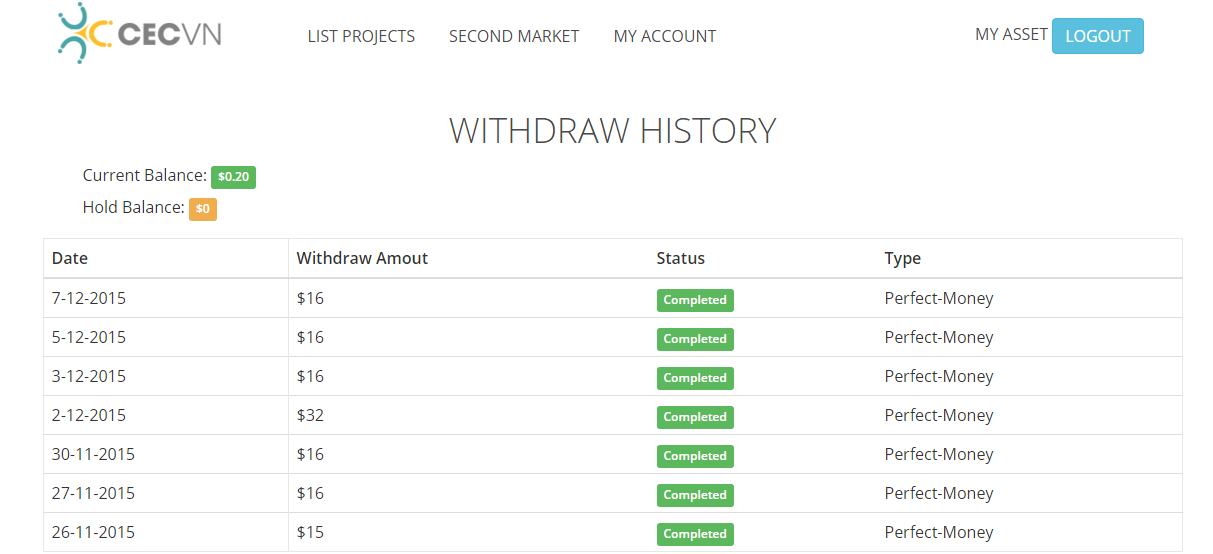Click the Withdraw Amout column header
The image size is (1213, 554).
click(x=362, y=258)
